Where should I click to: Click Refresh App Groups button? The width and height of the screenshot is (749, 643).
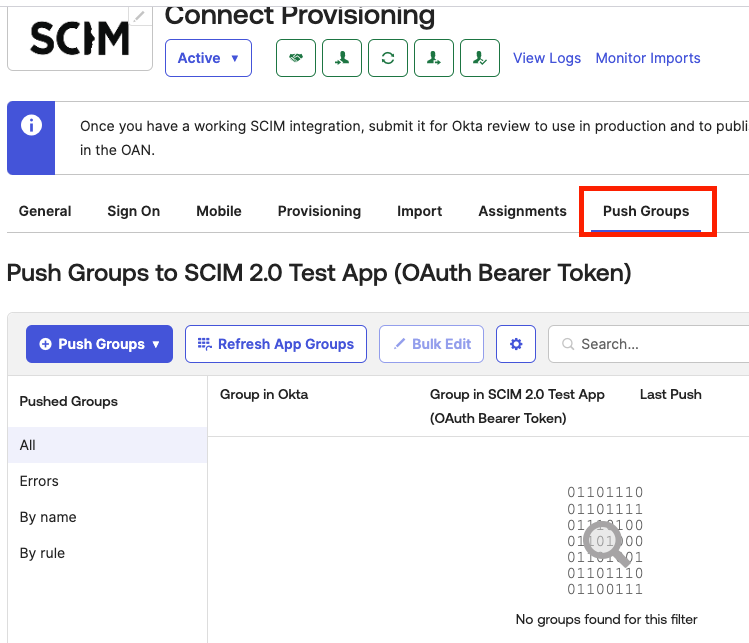(276, 344)
